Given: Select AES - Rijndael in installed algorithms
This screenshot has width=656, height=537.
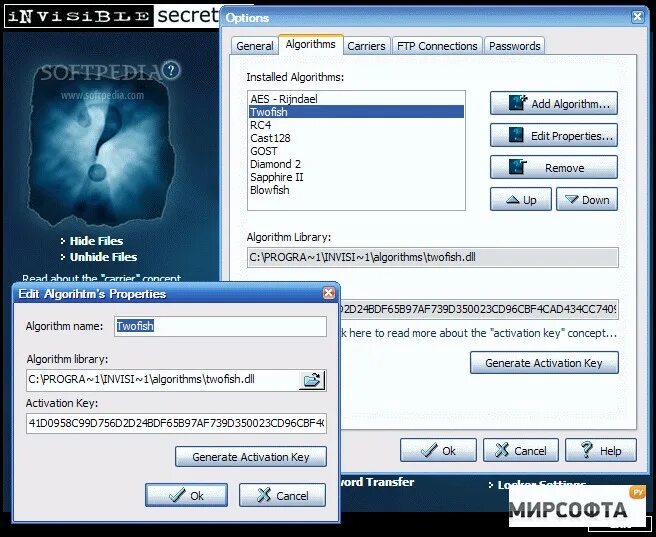Looking at the screenshot, I should coord(356,99).
